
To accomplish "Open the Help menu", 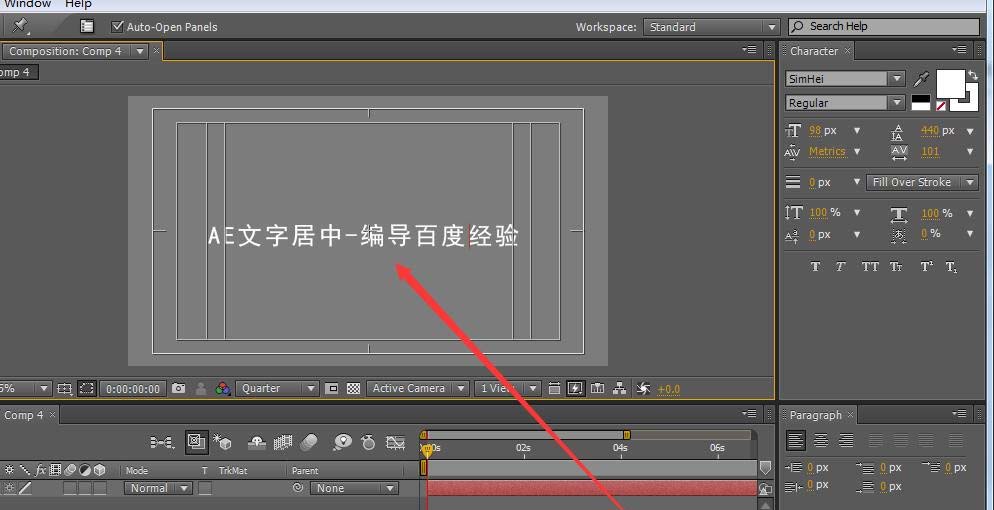I will click(78, 4).
